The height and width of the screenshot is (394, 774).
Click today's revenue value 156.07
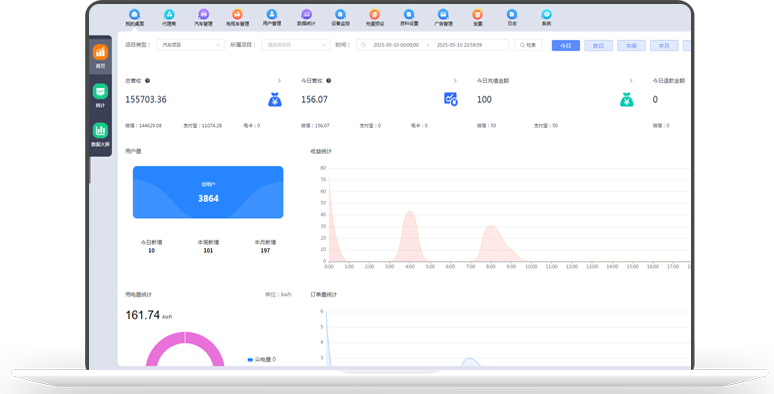[x=314, y=99]
